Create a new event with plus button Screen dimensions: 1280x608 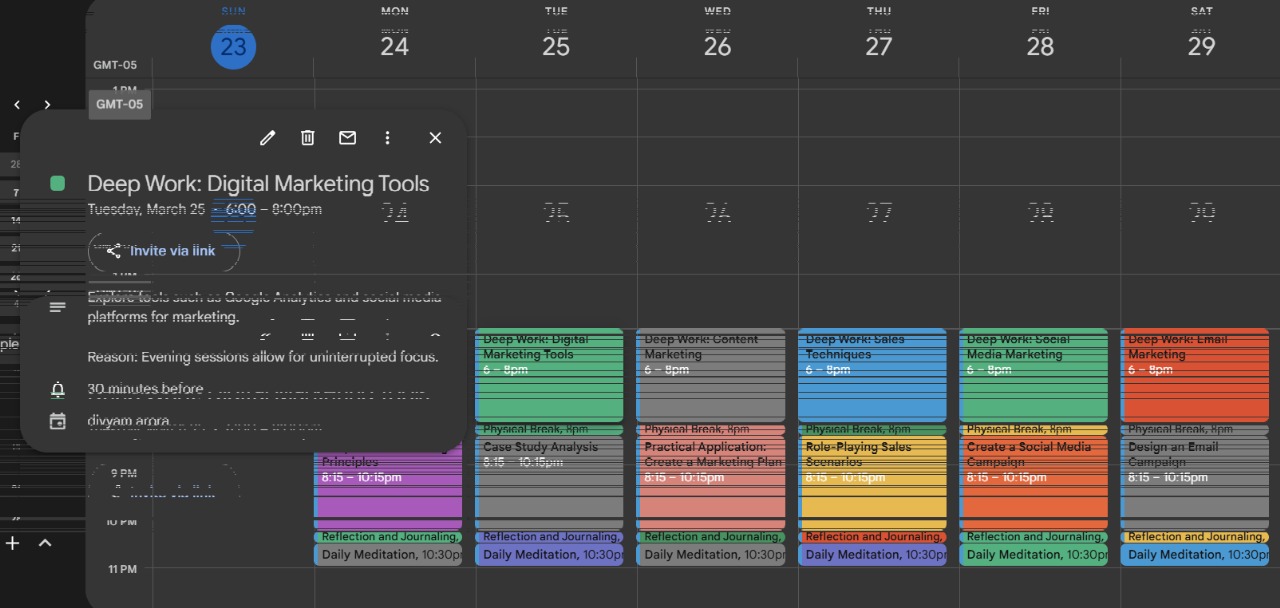coord(12,543)
